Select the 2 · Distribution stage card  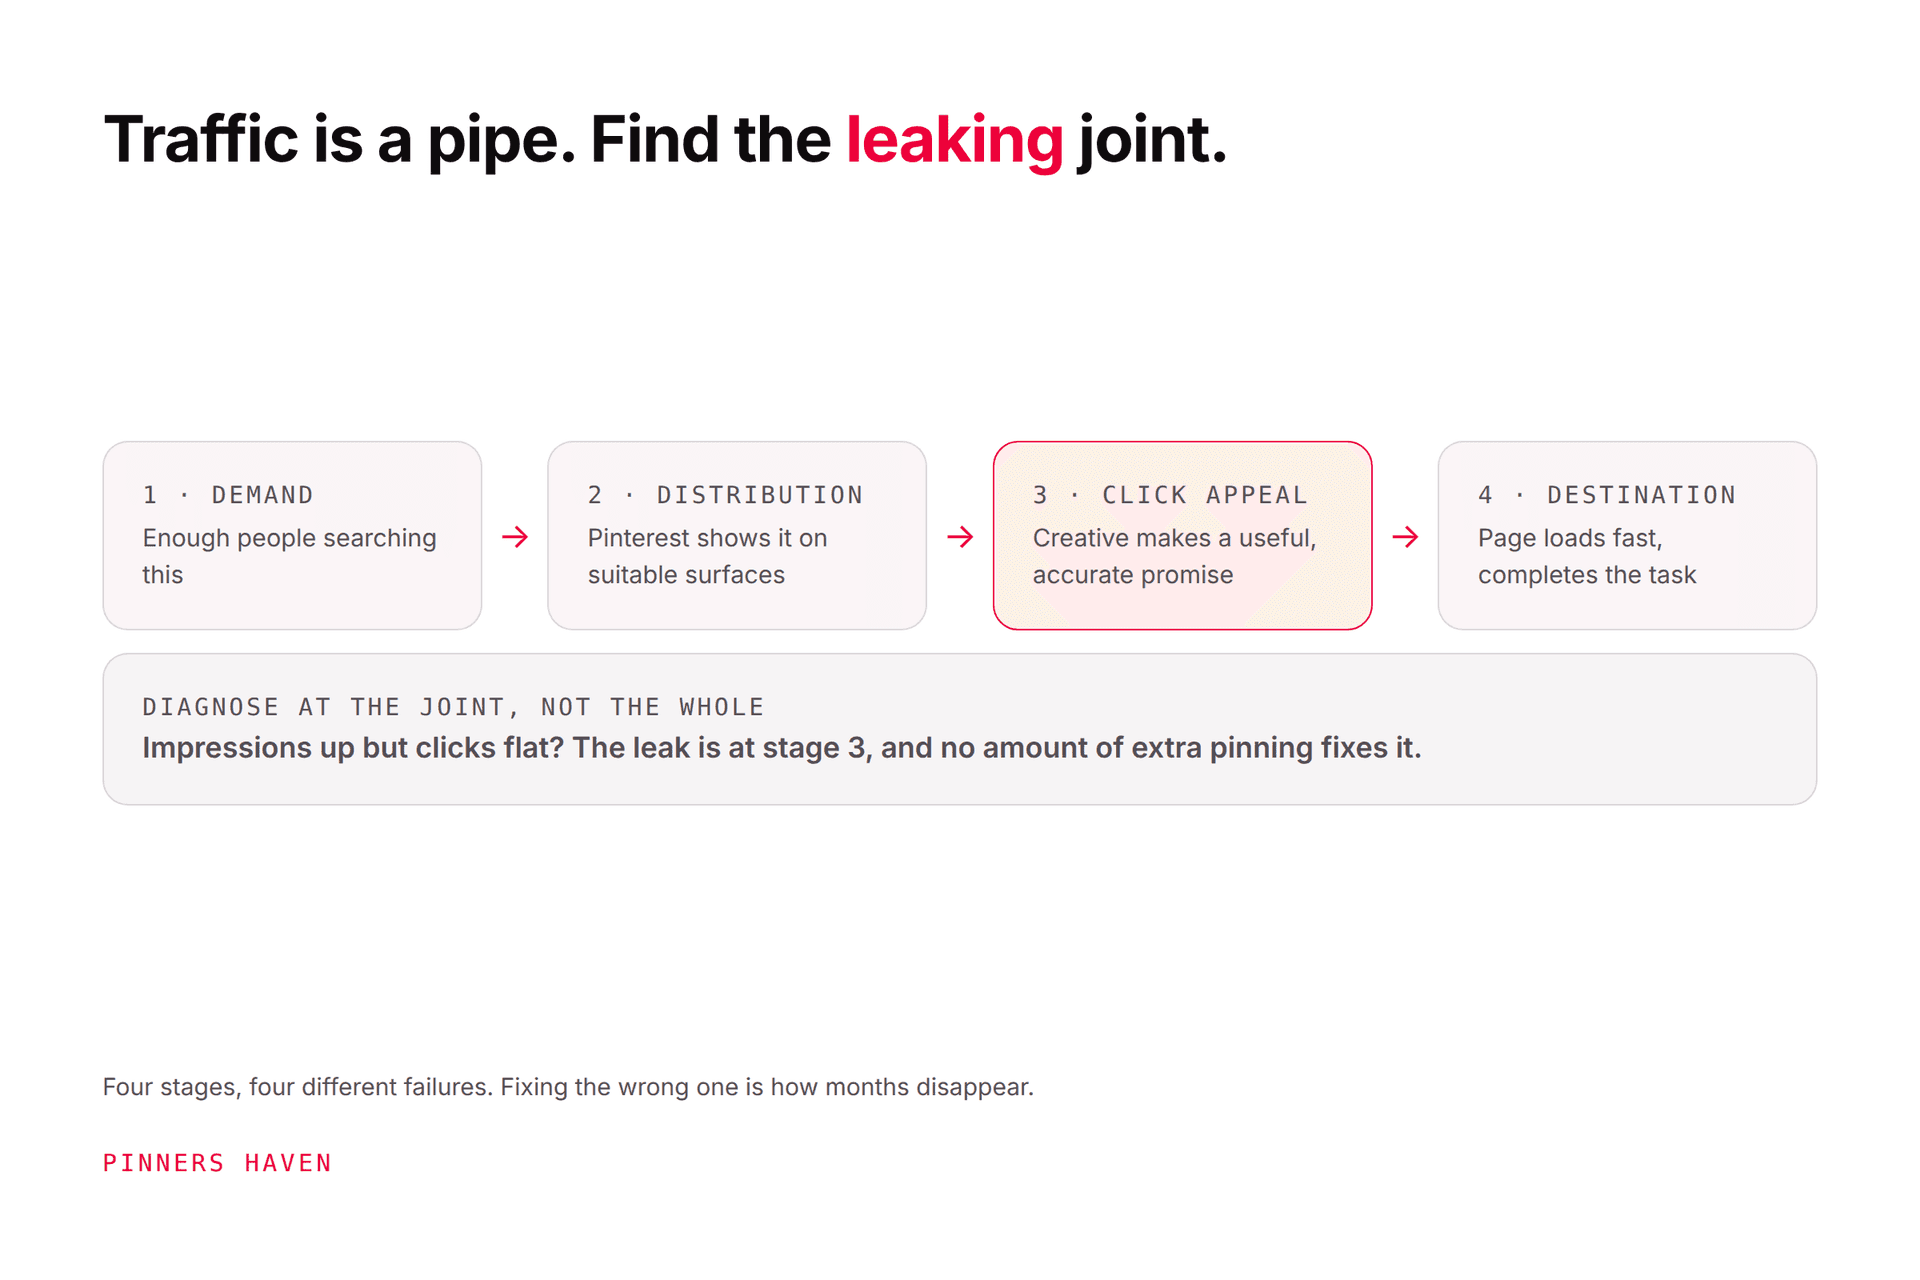tap(737, 535)
